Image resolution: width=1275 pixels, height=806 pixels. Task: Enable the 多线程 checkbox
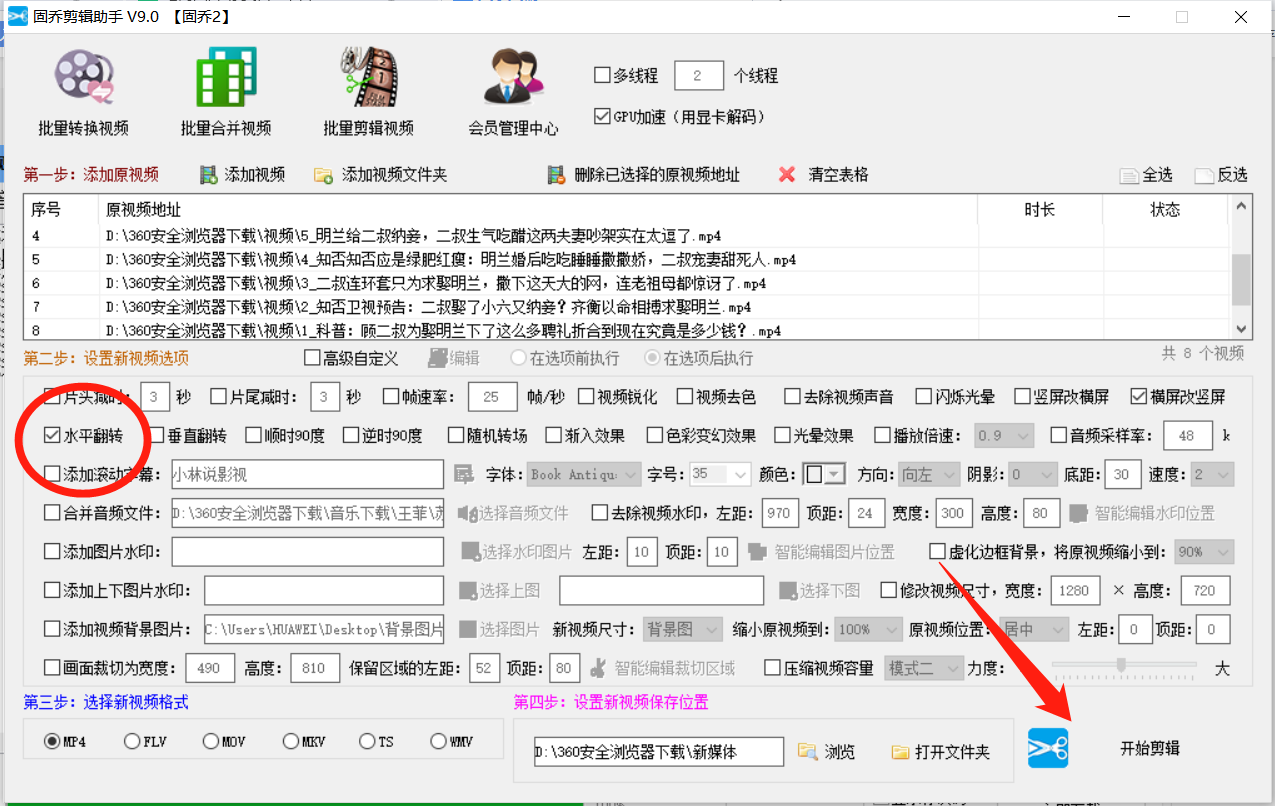[602, 75]
